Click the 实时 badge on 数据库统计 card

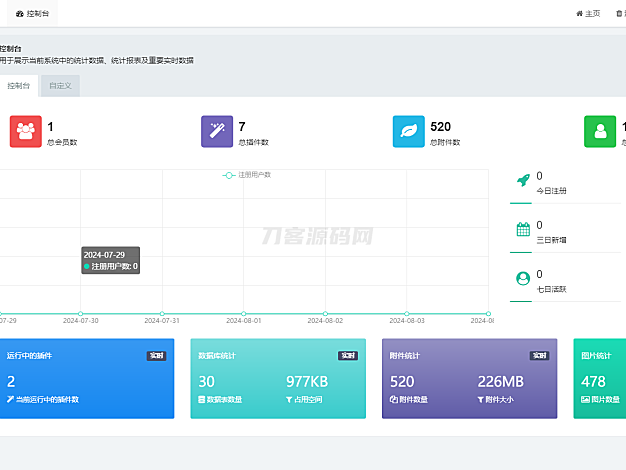click(348, 355)
